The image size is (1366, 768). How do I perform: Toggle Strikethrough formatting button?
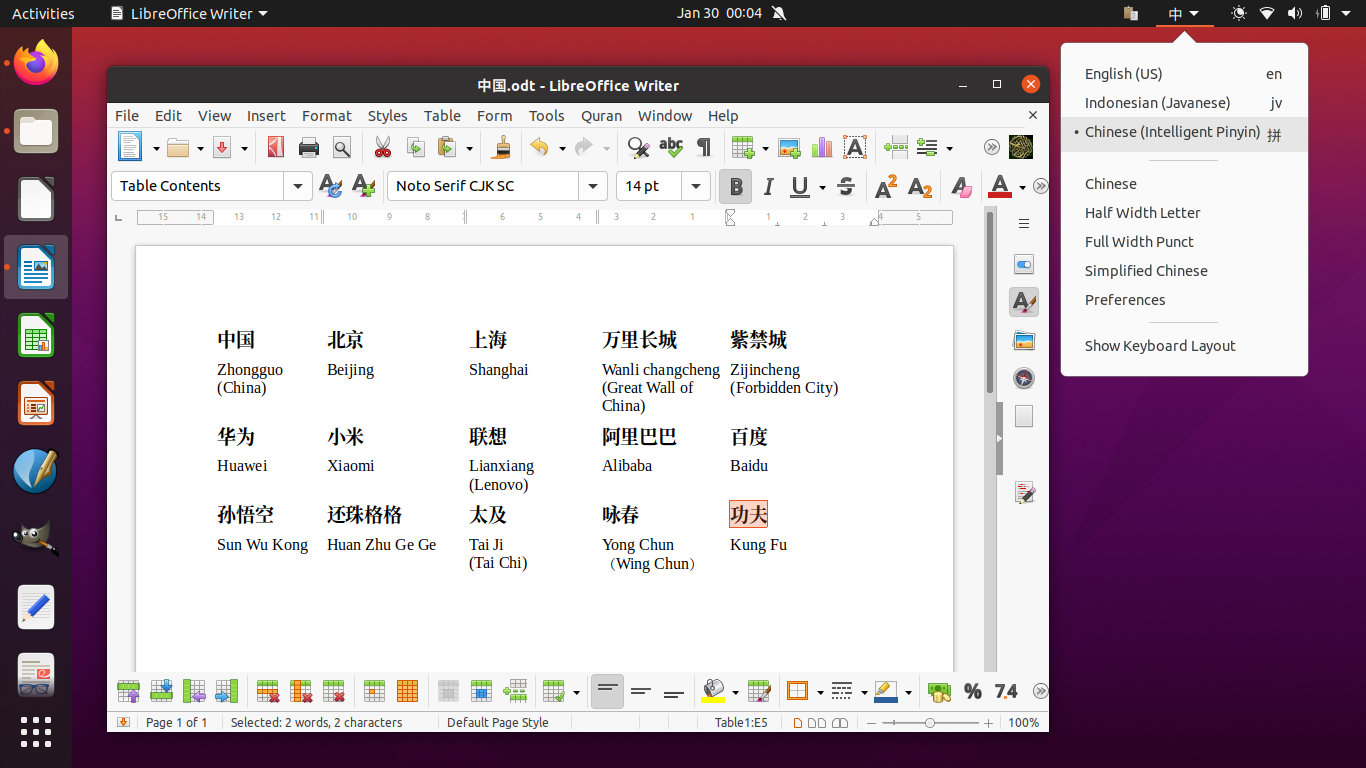click(x=846, y=186)
